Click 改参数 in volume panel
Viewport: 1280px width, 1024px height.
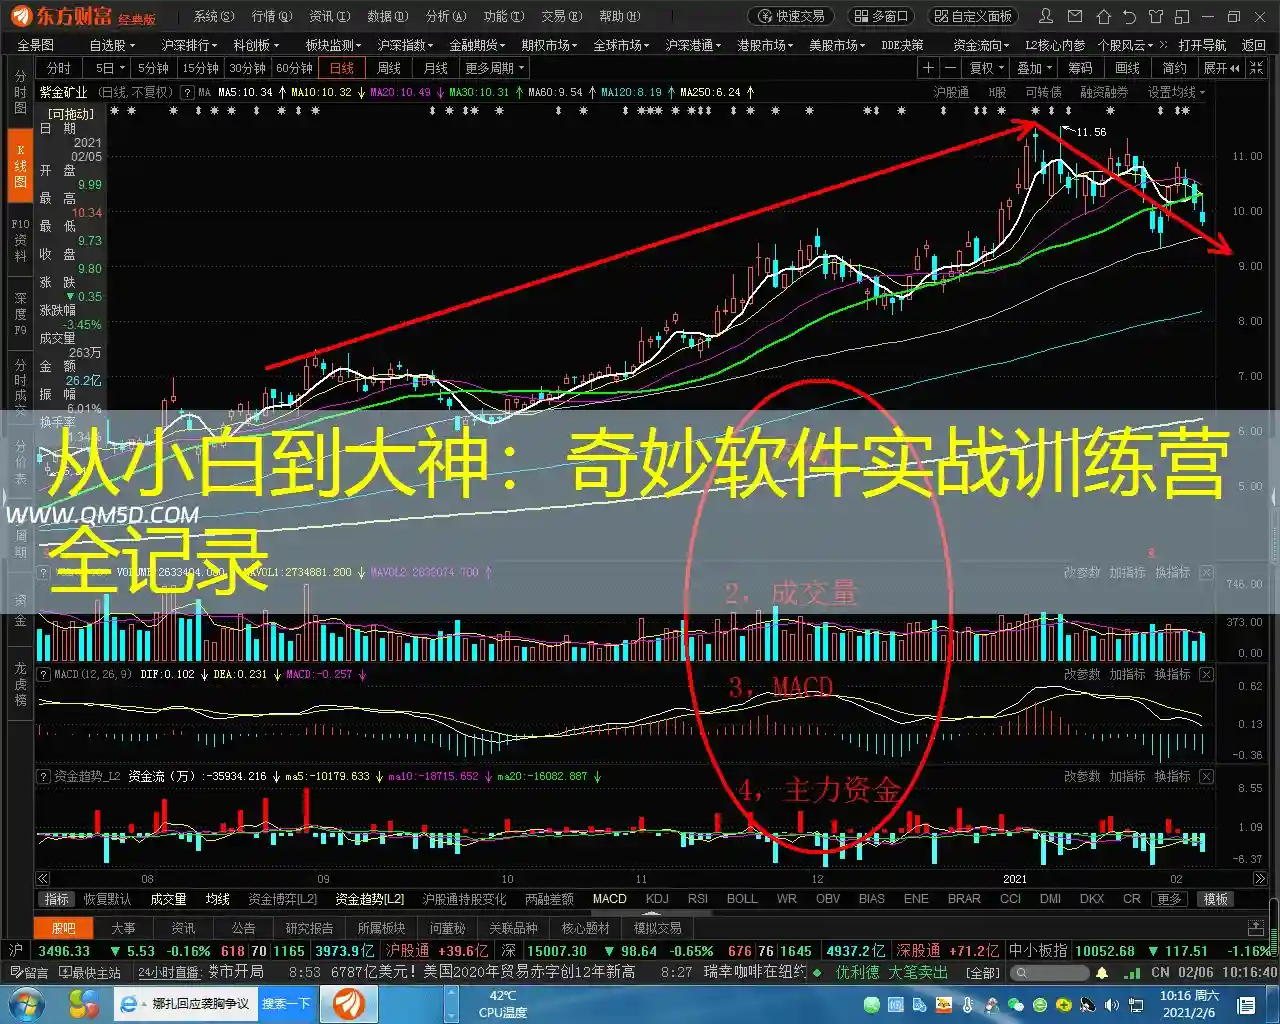click(x=1081, y=573)
